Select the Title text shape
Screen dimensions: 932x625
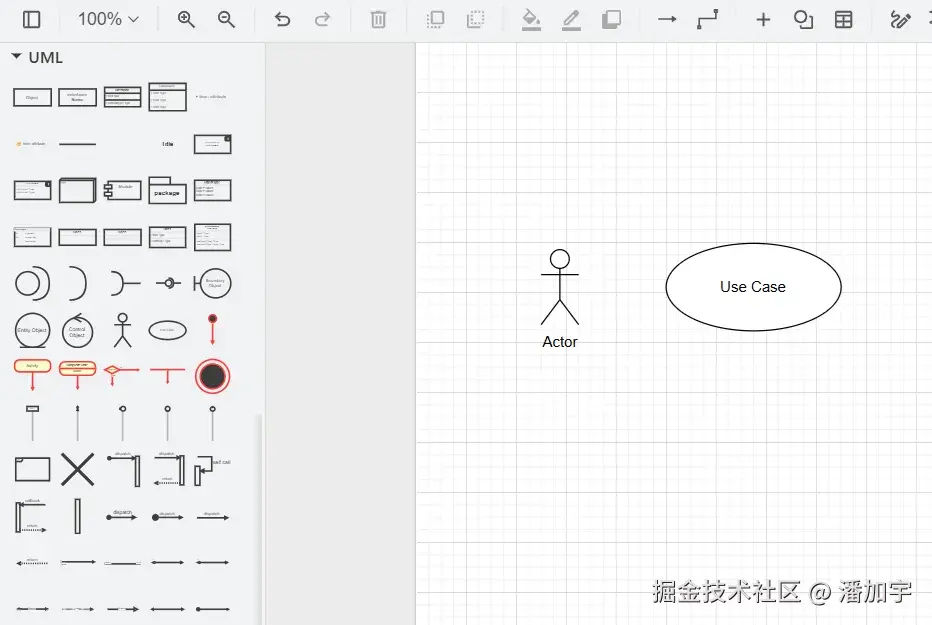168,144
